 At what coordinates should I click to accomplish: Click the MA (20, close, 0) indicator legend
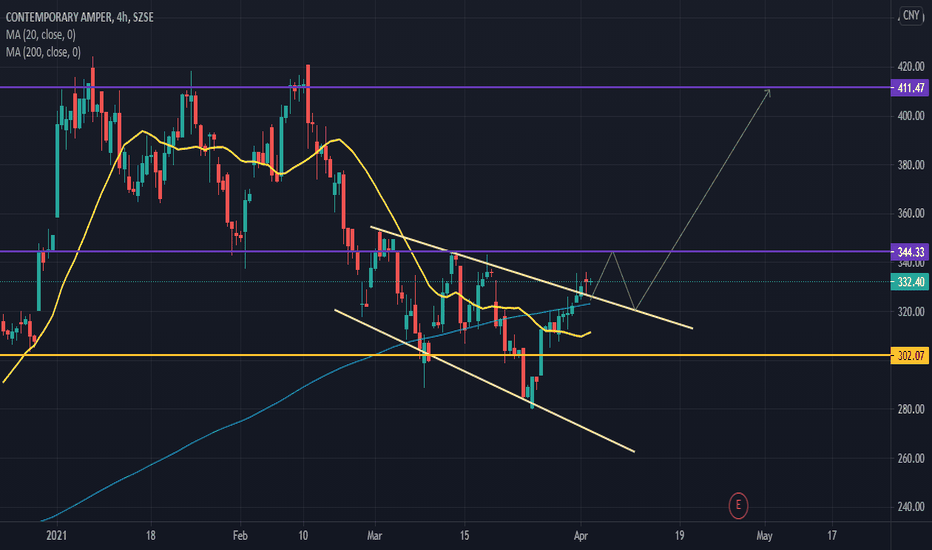click(x=40, y=34)
